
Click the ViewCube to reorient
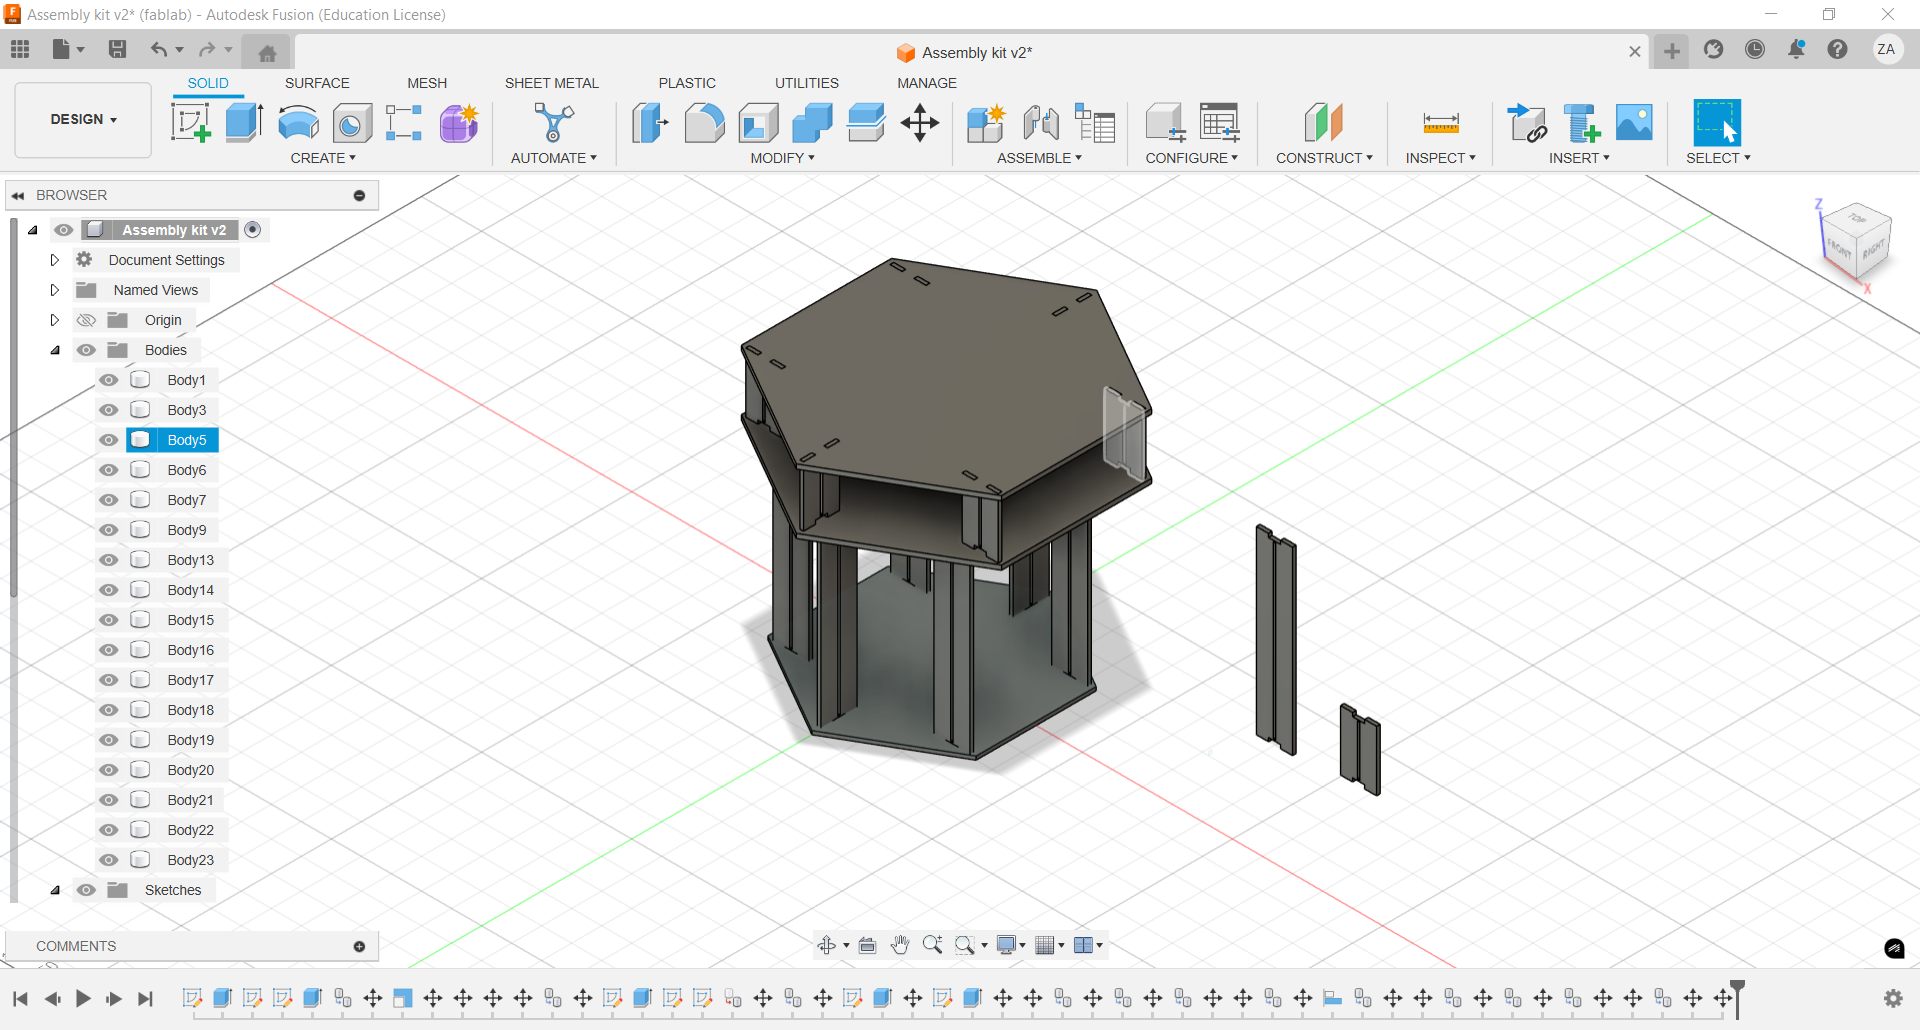[x=1857, y=243]
